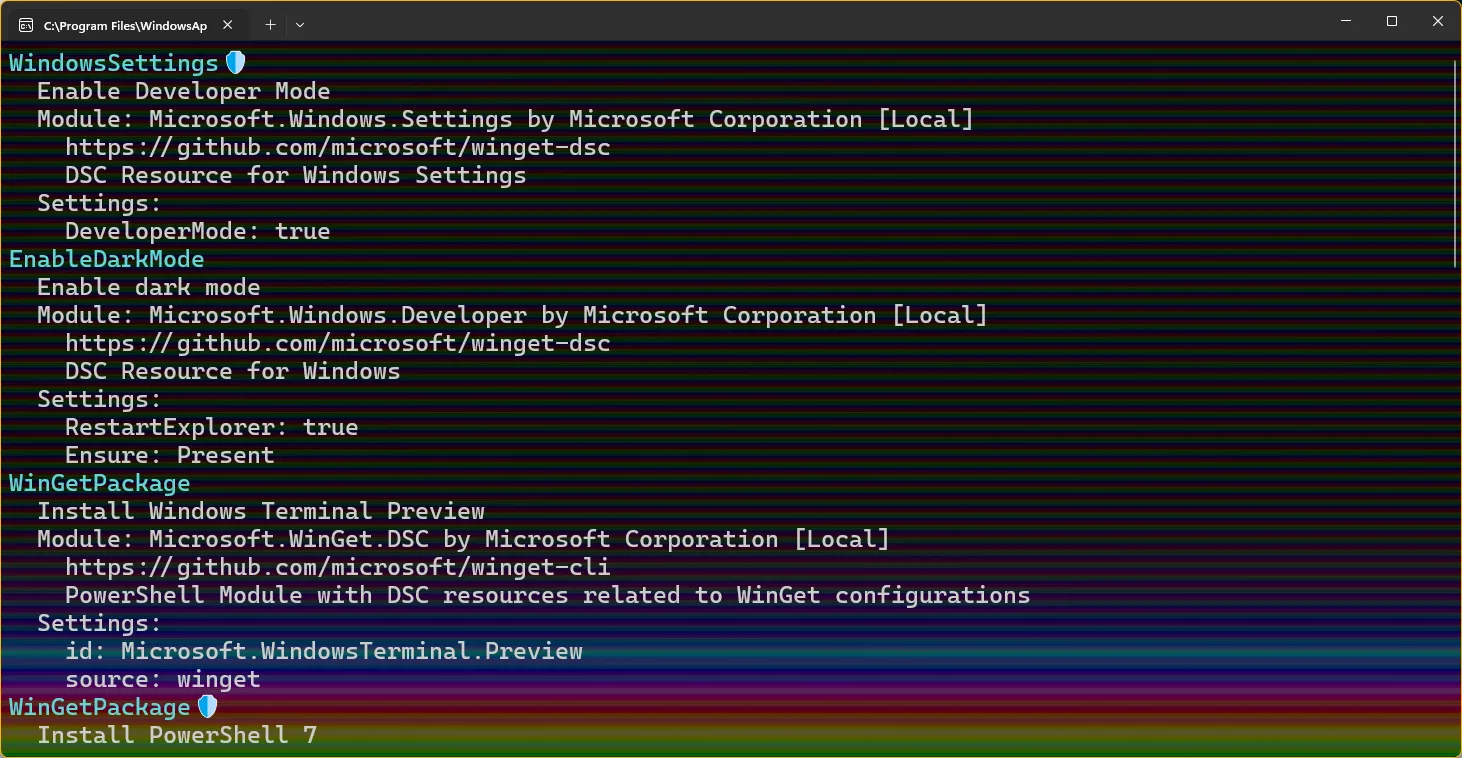Viewport: 1462px width, 758px height.
Task: Click the WindowsSettings heading text
Action: pos(113,63)
